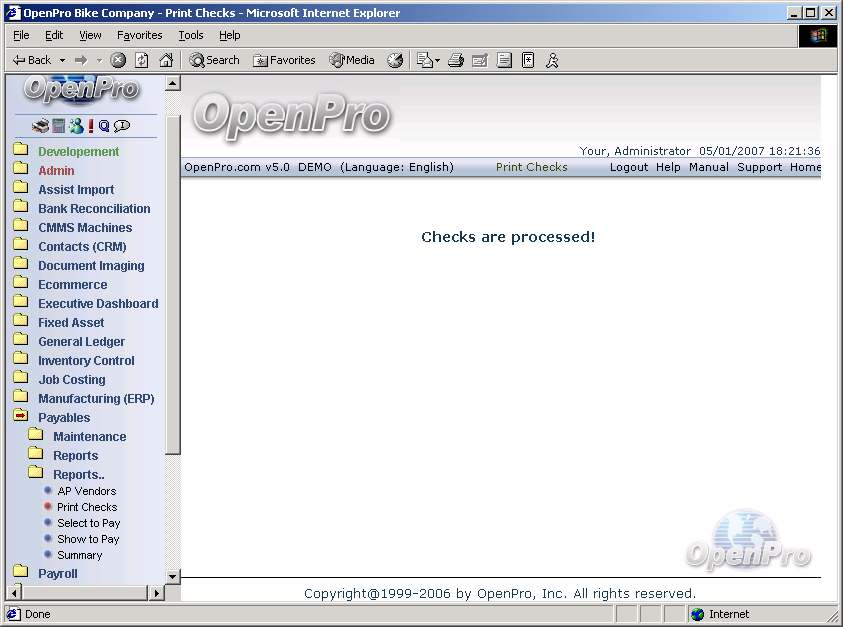The image size is (843, 627).
Task: Expand the Maintenance subfolder under Payables
Action: [89, 437]
